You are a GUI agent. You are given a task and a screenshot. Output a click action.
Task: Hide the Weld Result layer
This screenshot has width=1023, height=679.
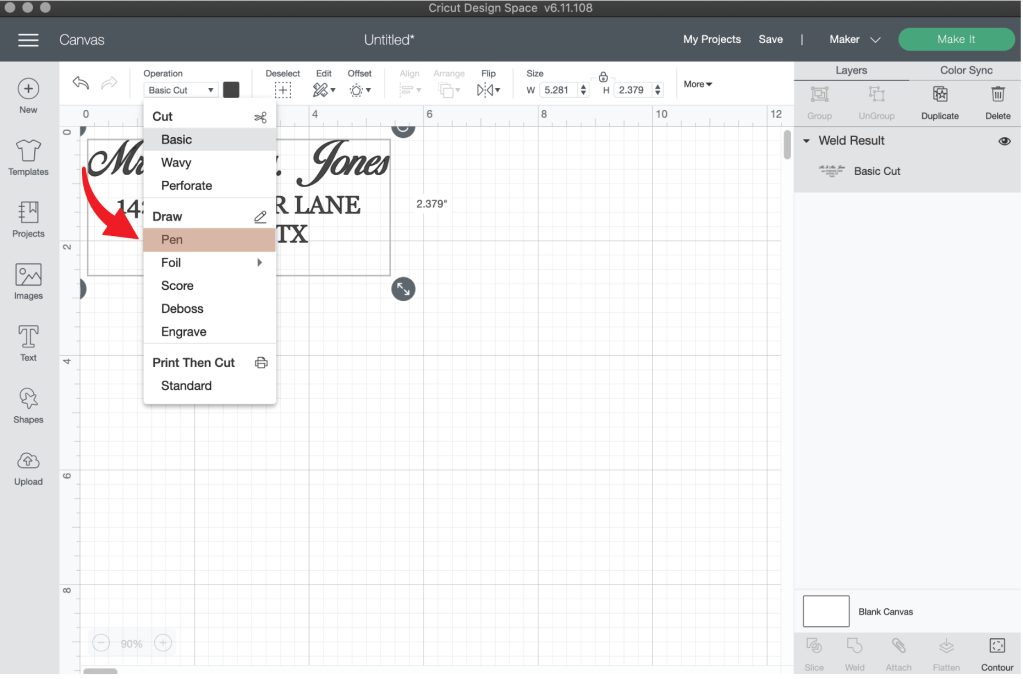[x=1004, y=142]
